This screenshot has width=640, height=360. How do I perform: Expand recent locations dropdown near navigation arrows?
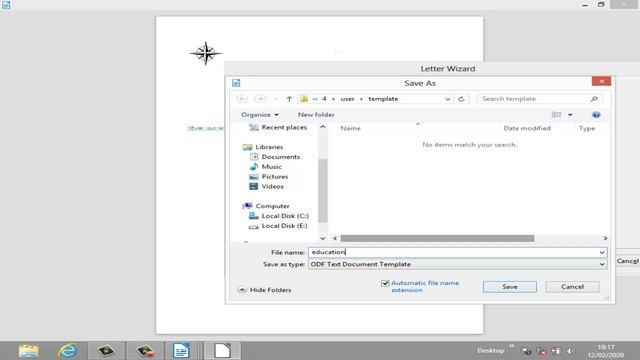point(275,99)
